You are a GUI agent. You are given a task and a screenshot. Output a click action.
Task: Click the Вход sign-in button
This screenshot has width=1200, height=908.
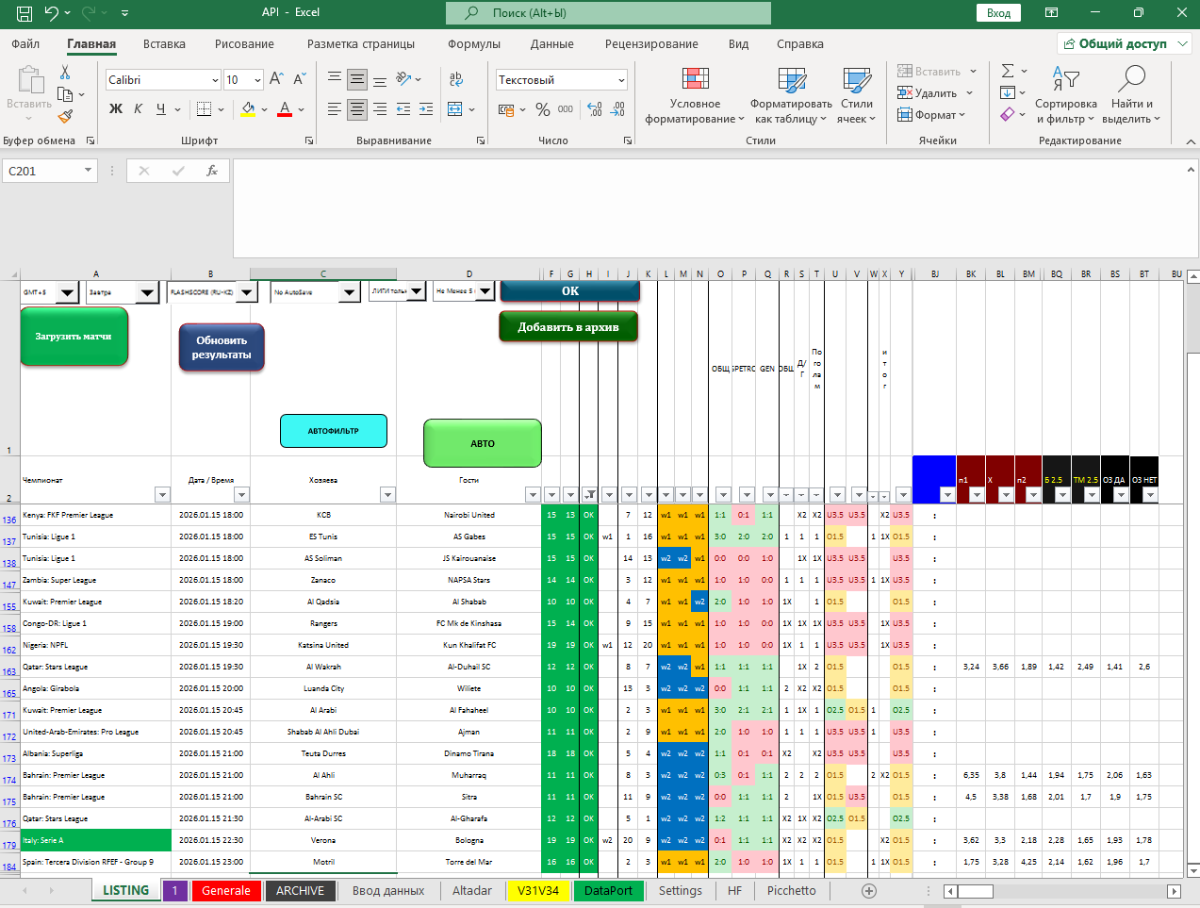pos(998,13)
